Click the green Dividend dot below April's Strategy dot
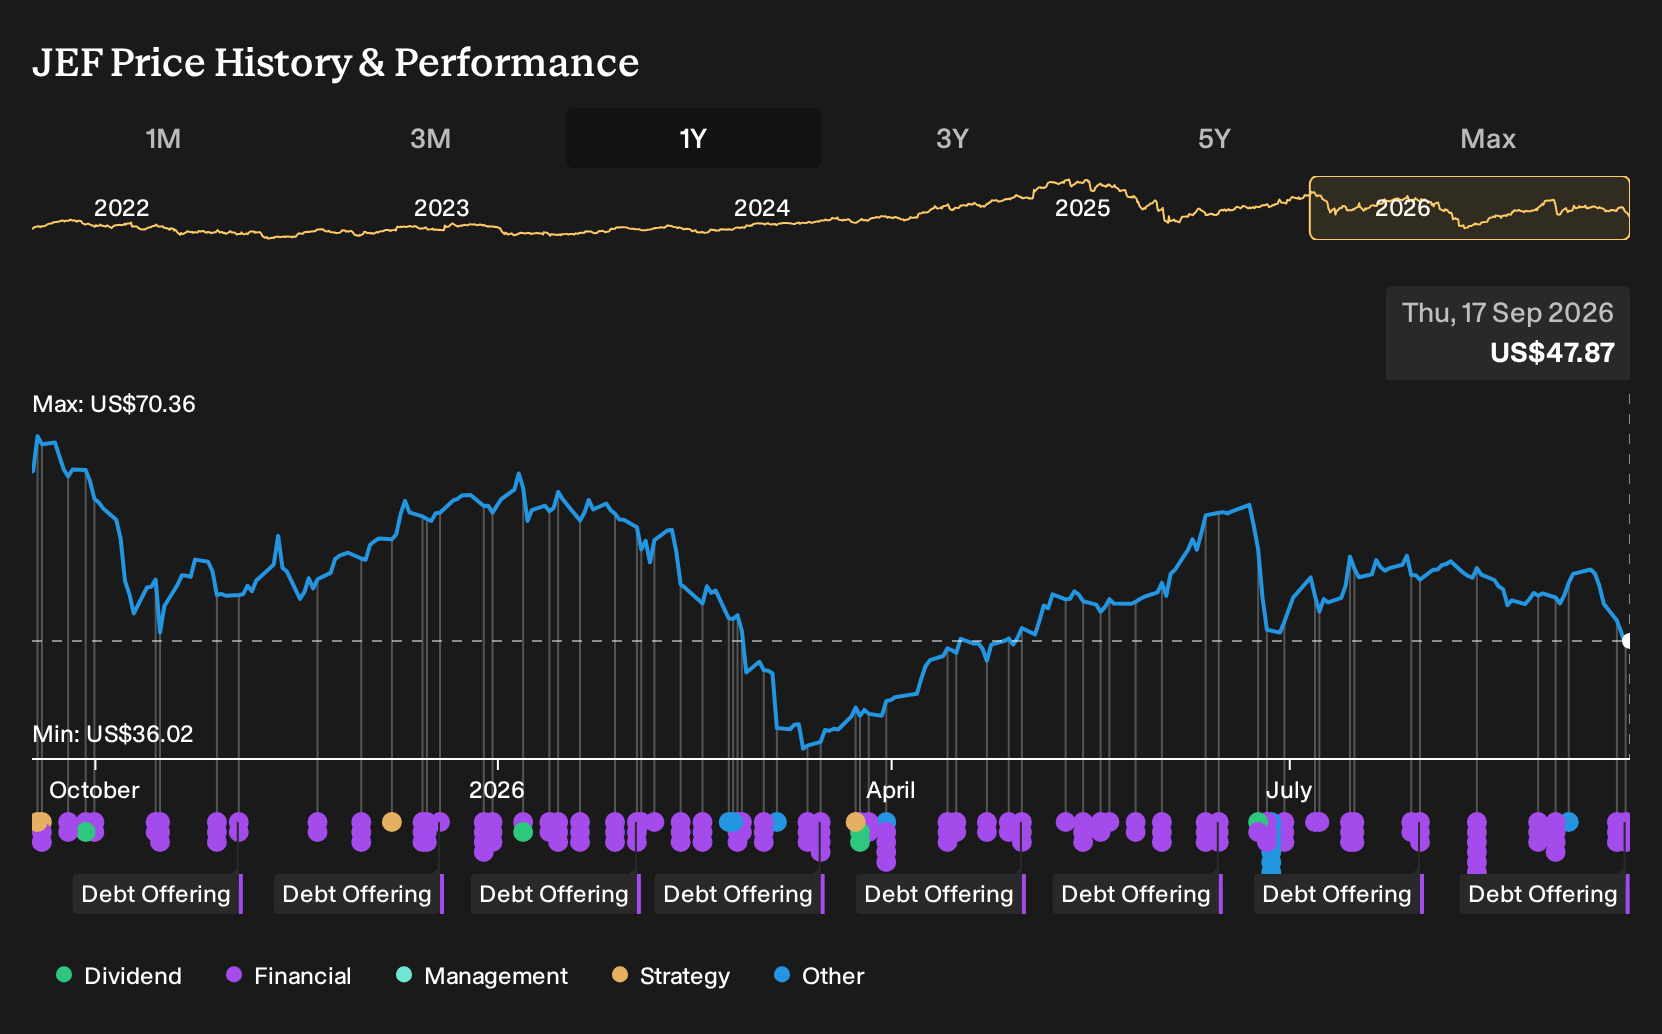 860,842
